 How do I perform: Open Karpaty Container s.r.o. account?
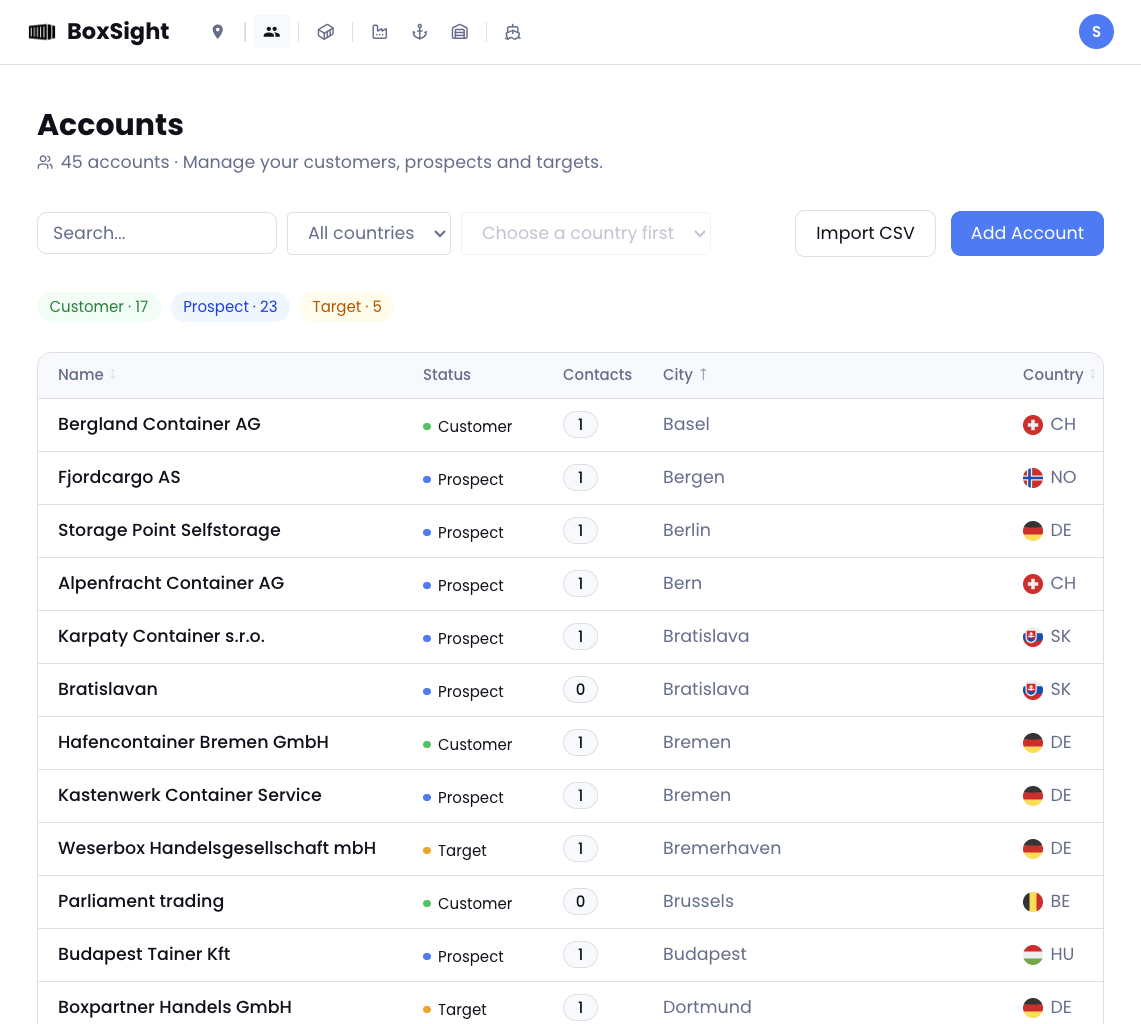coord(162,637)
